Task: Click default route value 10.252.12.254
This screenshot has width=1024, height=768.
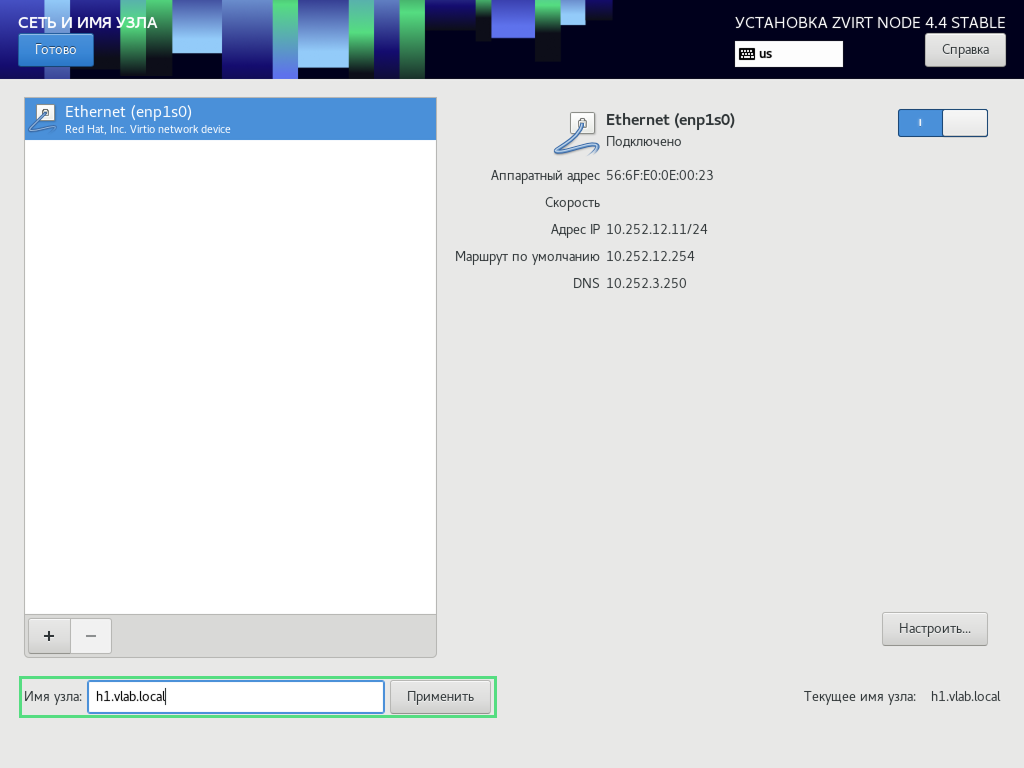Action: click(x=650, y=256)
